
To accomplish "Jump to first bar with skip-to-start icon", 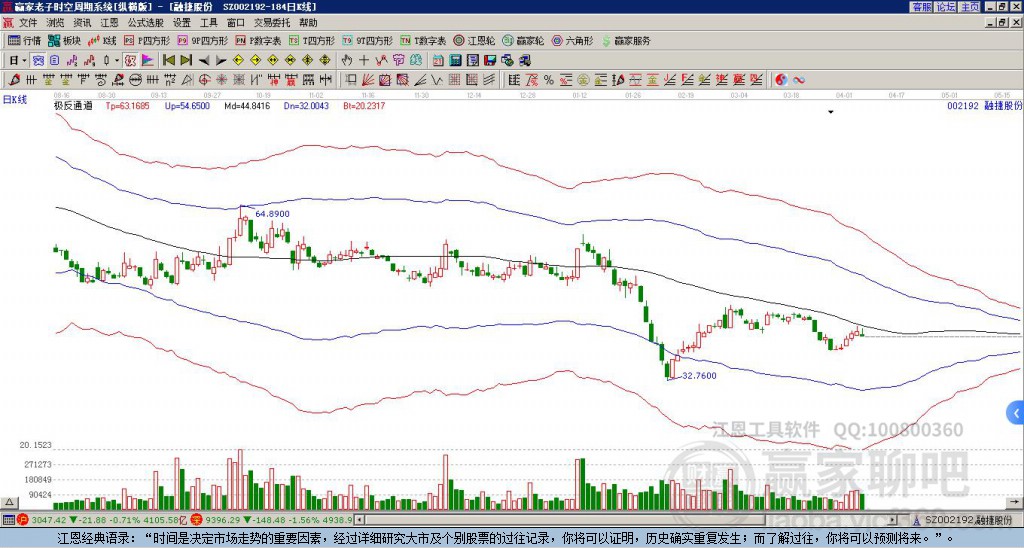I will pos(168,60).
